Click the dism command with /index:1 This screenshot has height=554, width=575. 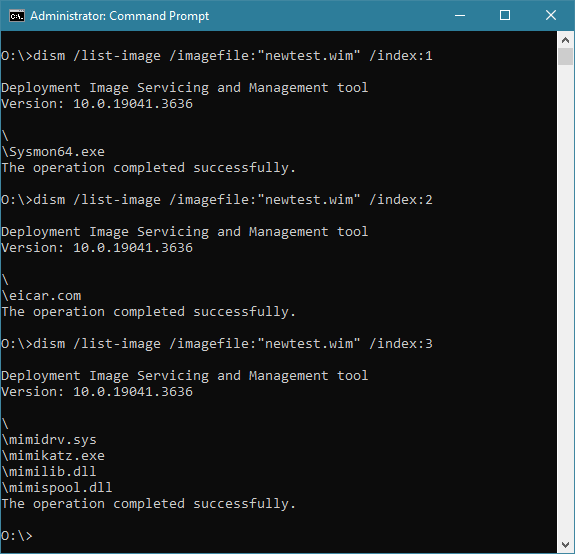coord(217,56)
